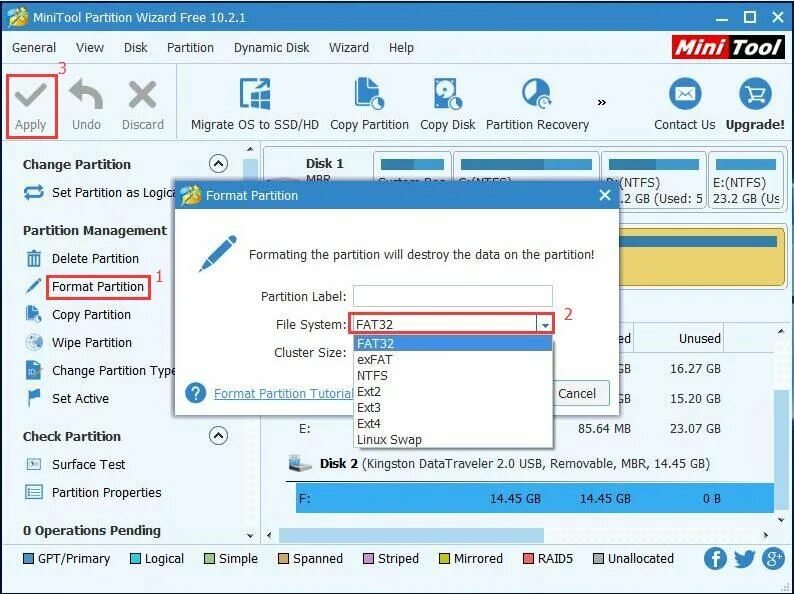Click the Partition Properties icon
Screen dimensions: 794x594
[x=33, y=492]
